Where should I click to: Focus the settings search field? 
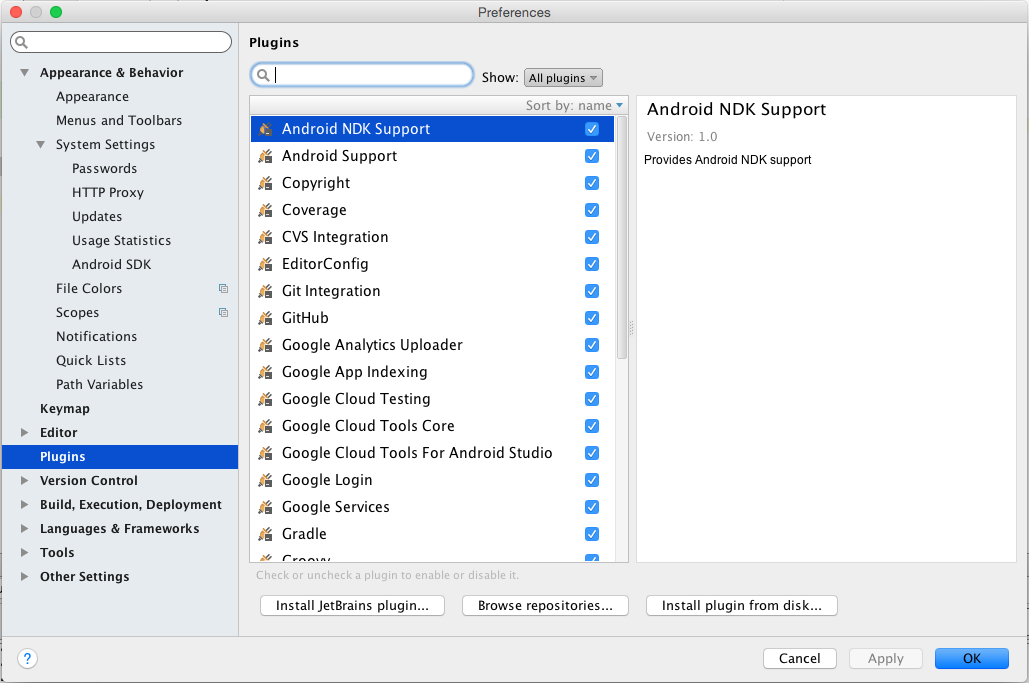coord(121,42)
